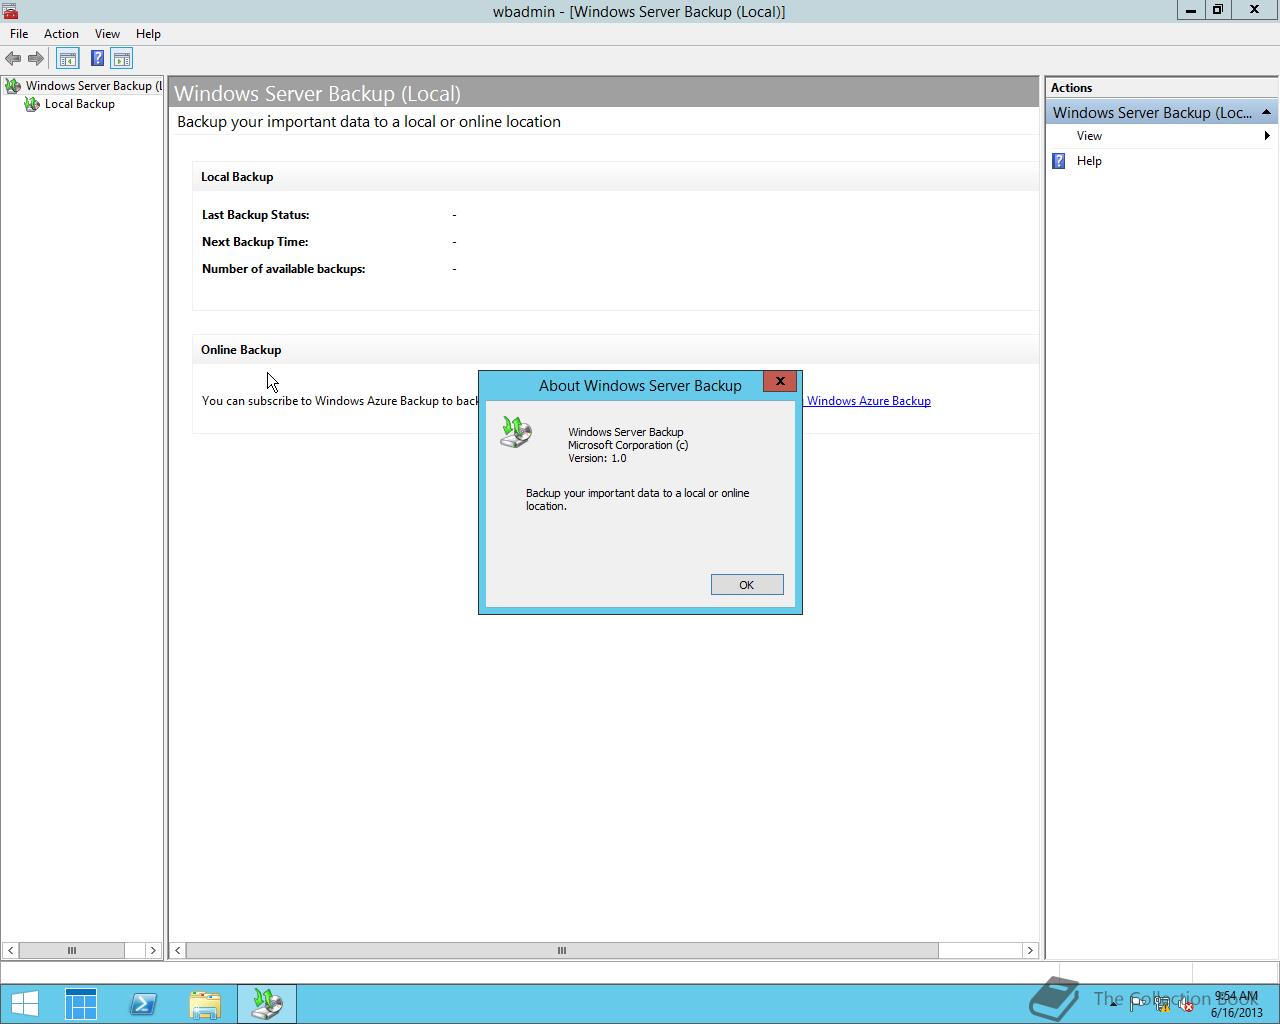Click Help in the Actions pane
Image resolution: width=1280 pixels, height=1024 pixels.
pos(1089,161)
